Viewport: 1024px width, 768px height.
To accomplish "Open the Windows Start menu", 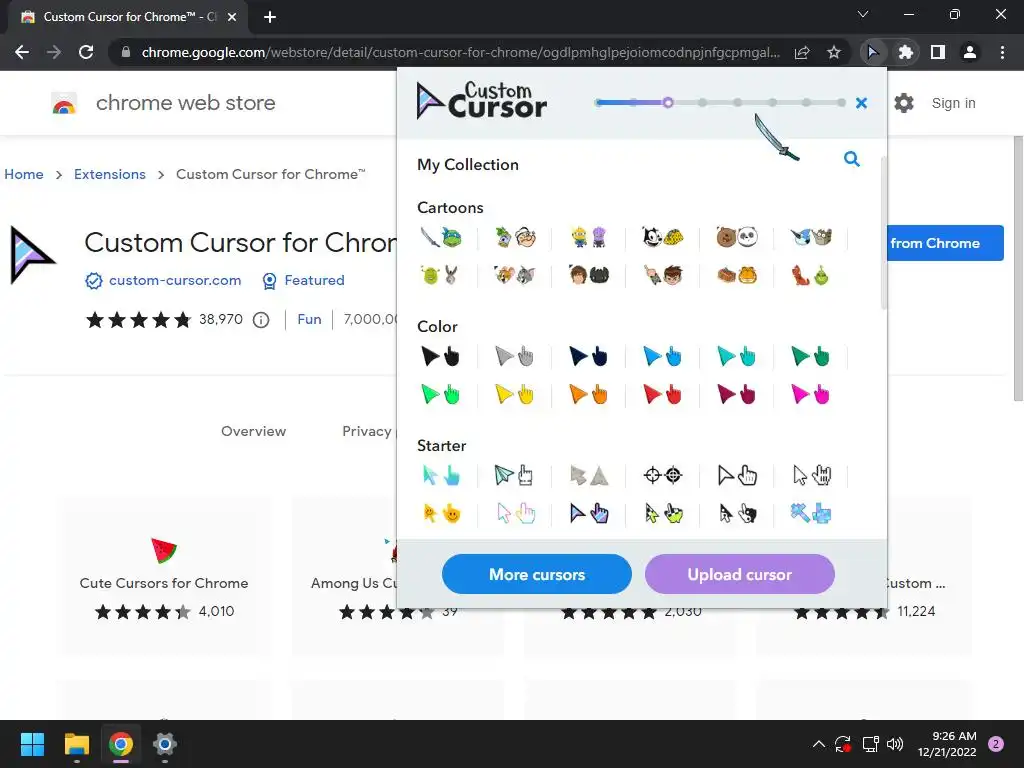I will [33, 744].
